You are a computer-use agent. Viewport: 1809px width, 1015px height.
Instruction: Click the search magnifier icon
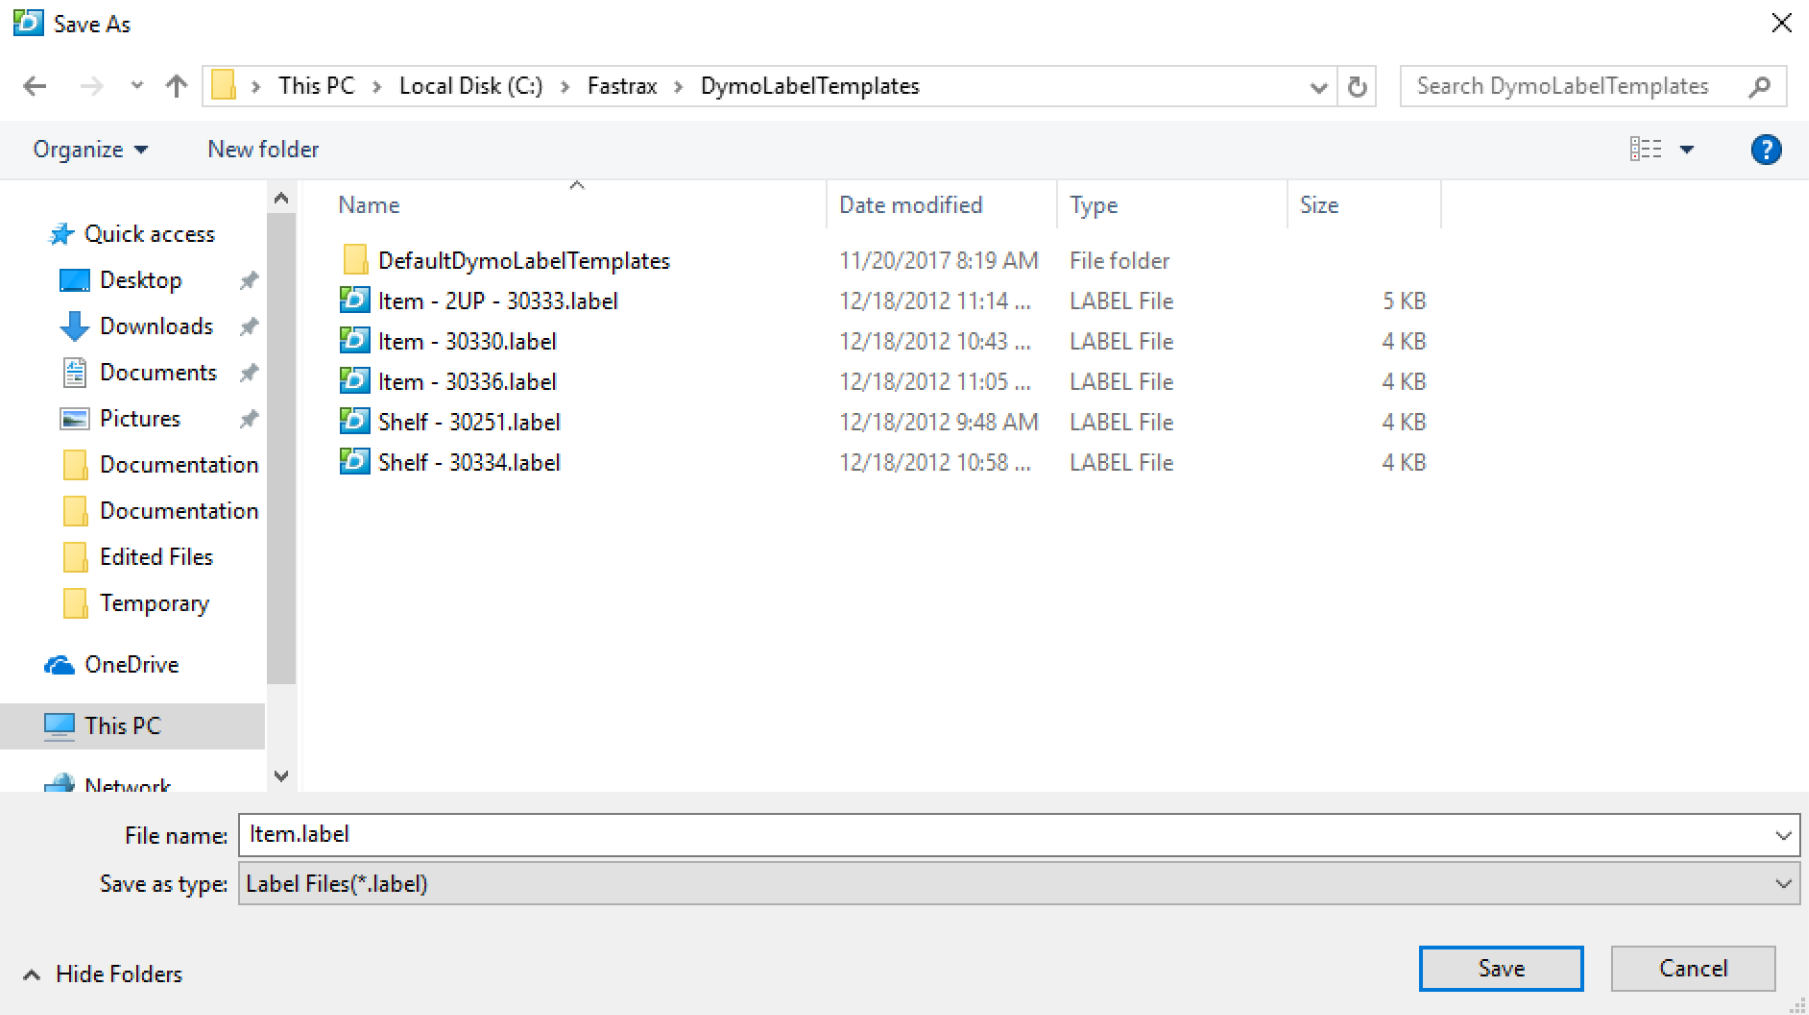coord(1760,87)
